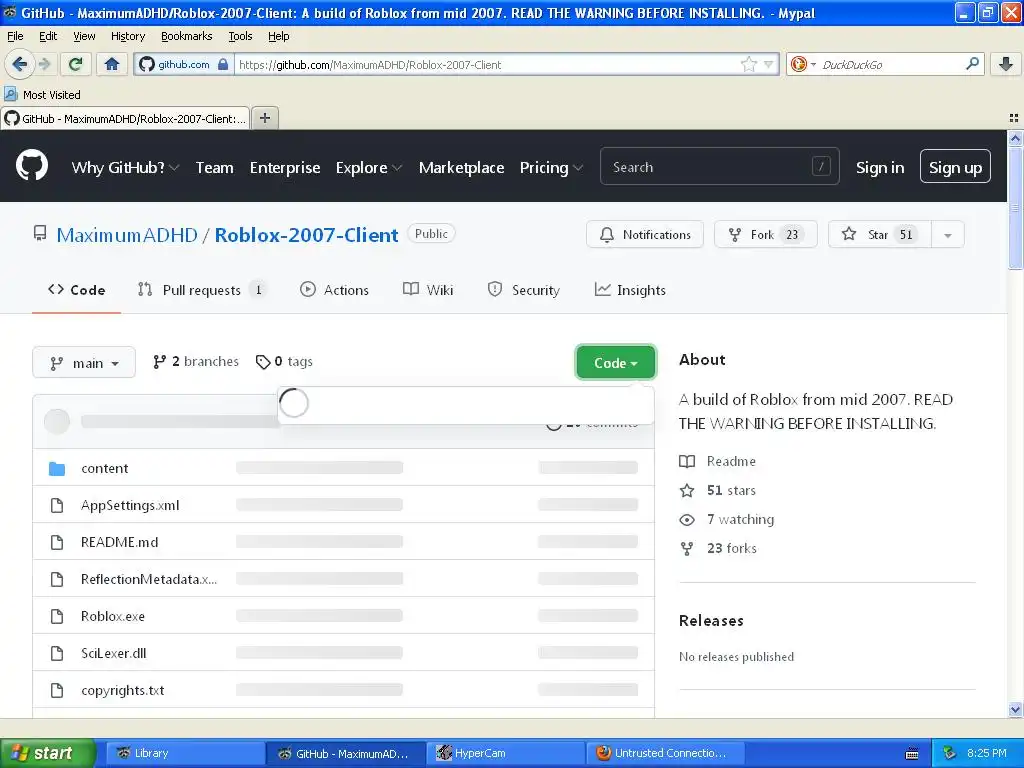Open the History menu
Screen dimensions: 1024x768
127,36
